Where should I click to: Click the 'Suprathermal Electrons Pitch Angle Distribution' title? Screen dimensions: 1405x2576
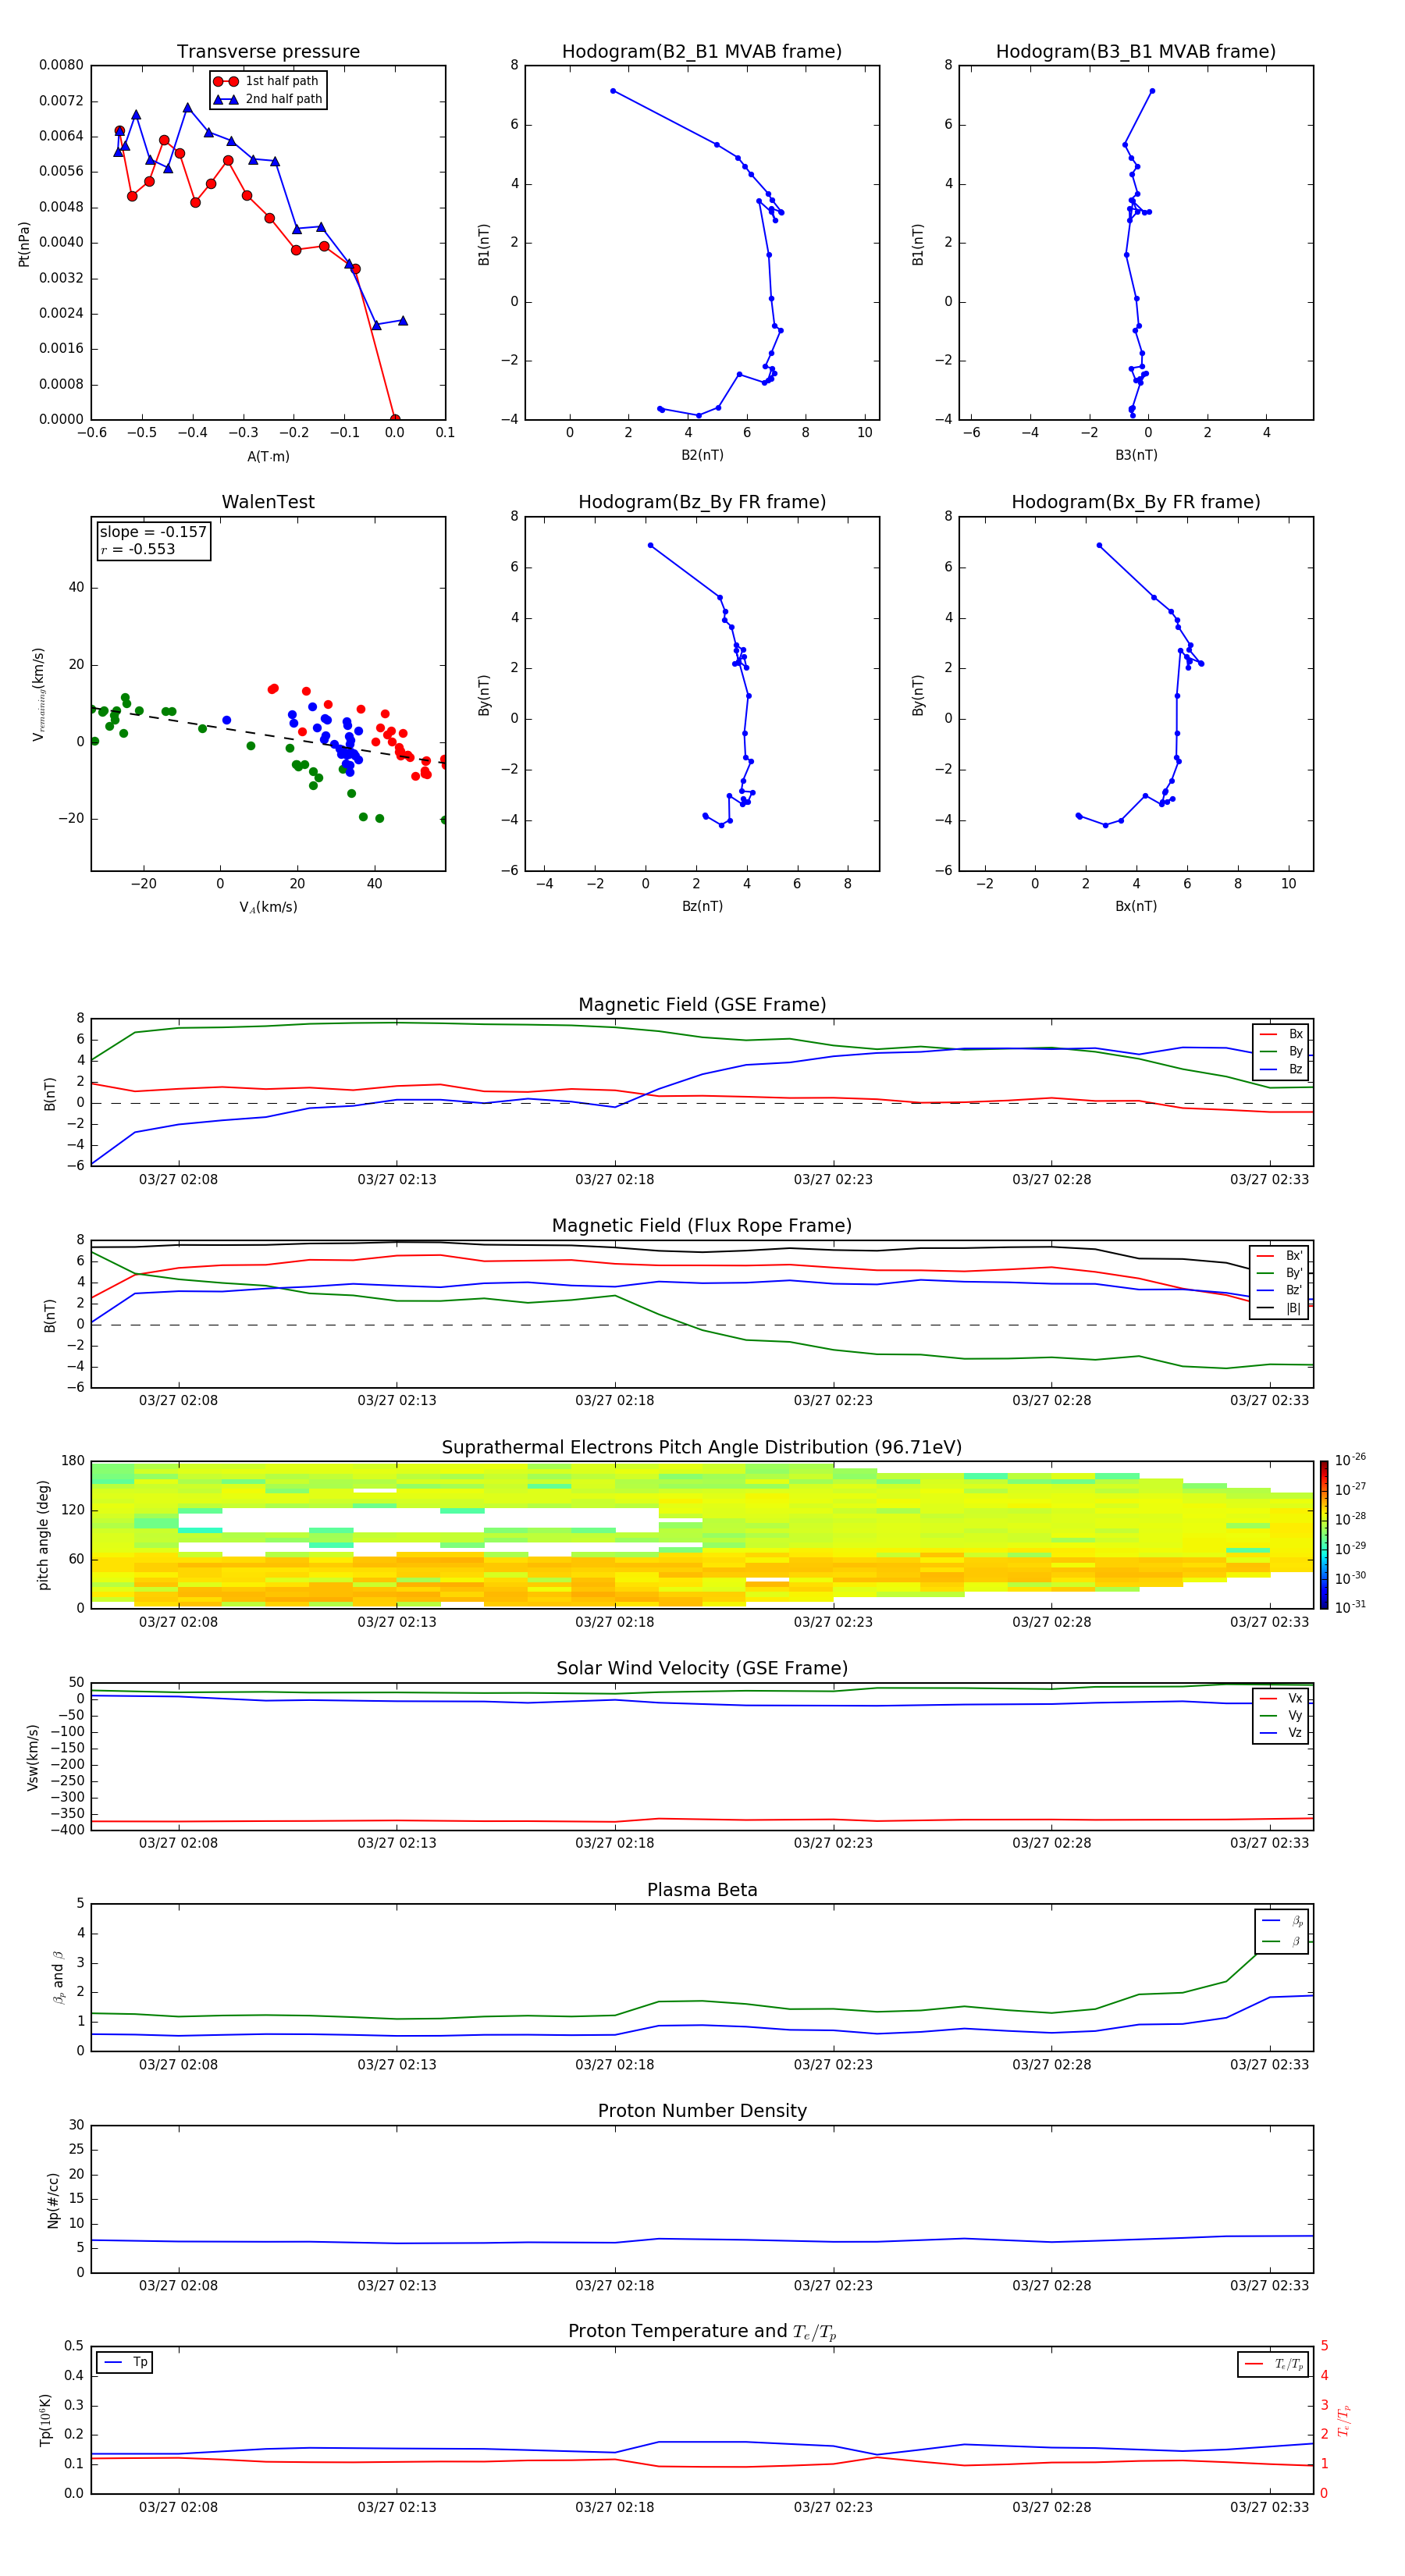(702, 1447)
